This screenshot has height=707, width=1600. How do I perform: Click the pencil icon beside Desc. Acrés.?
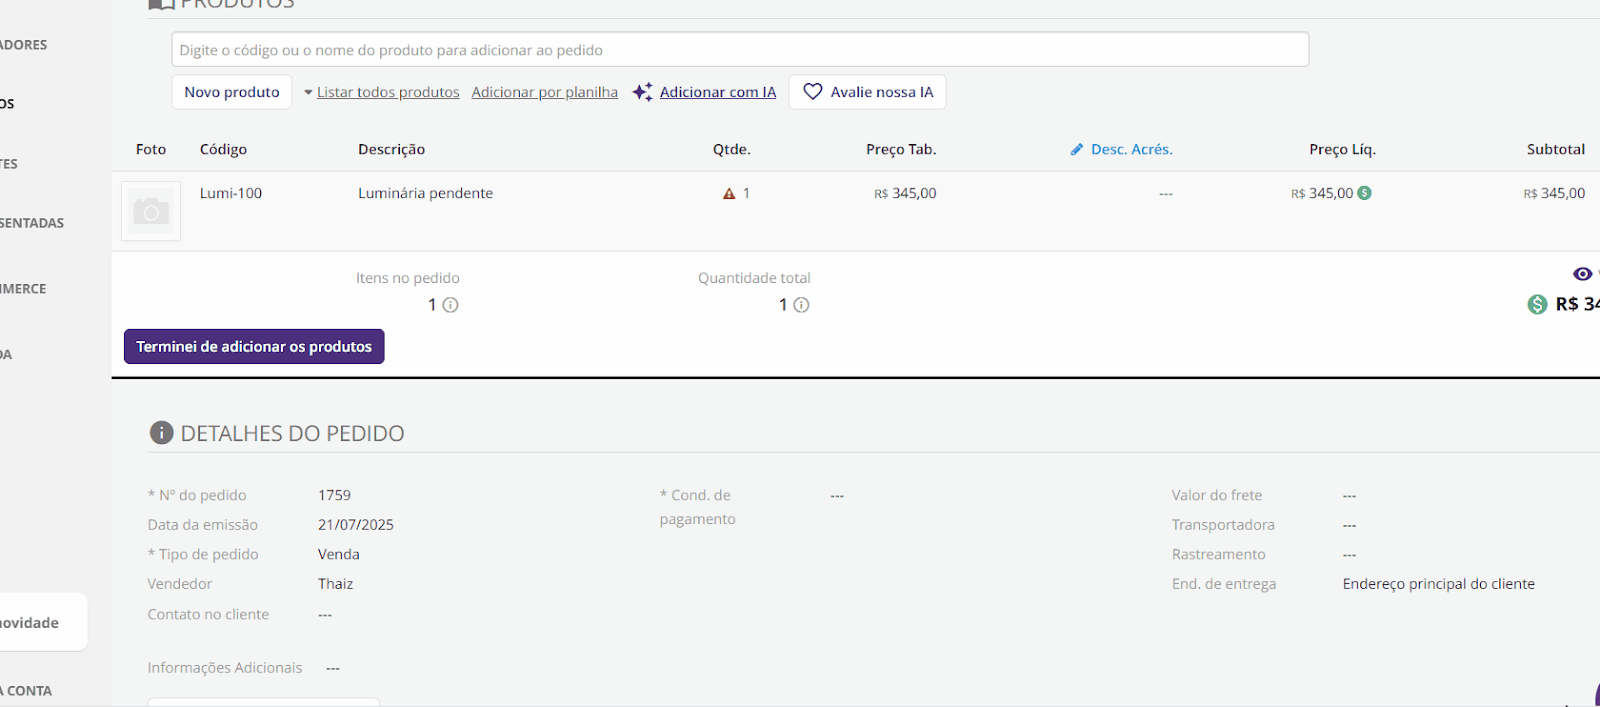pyautogui.click(x=1077, y=150)
